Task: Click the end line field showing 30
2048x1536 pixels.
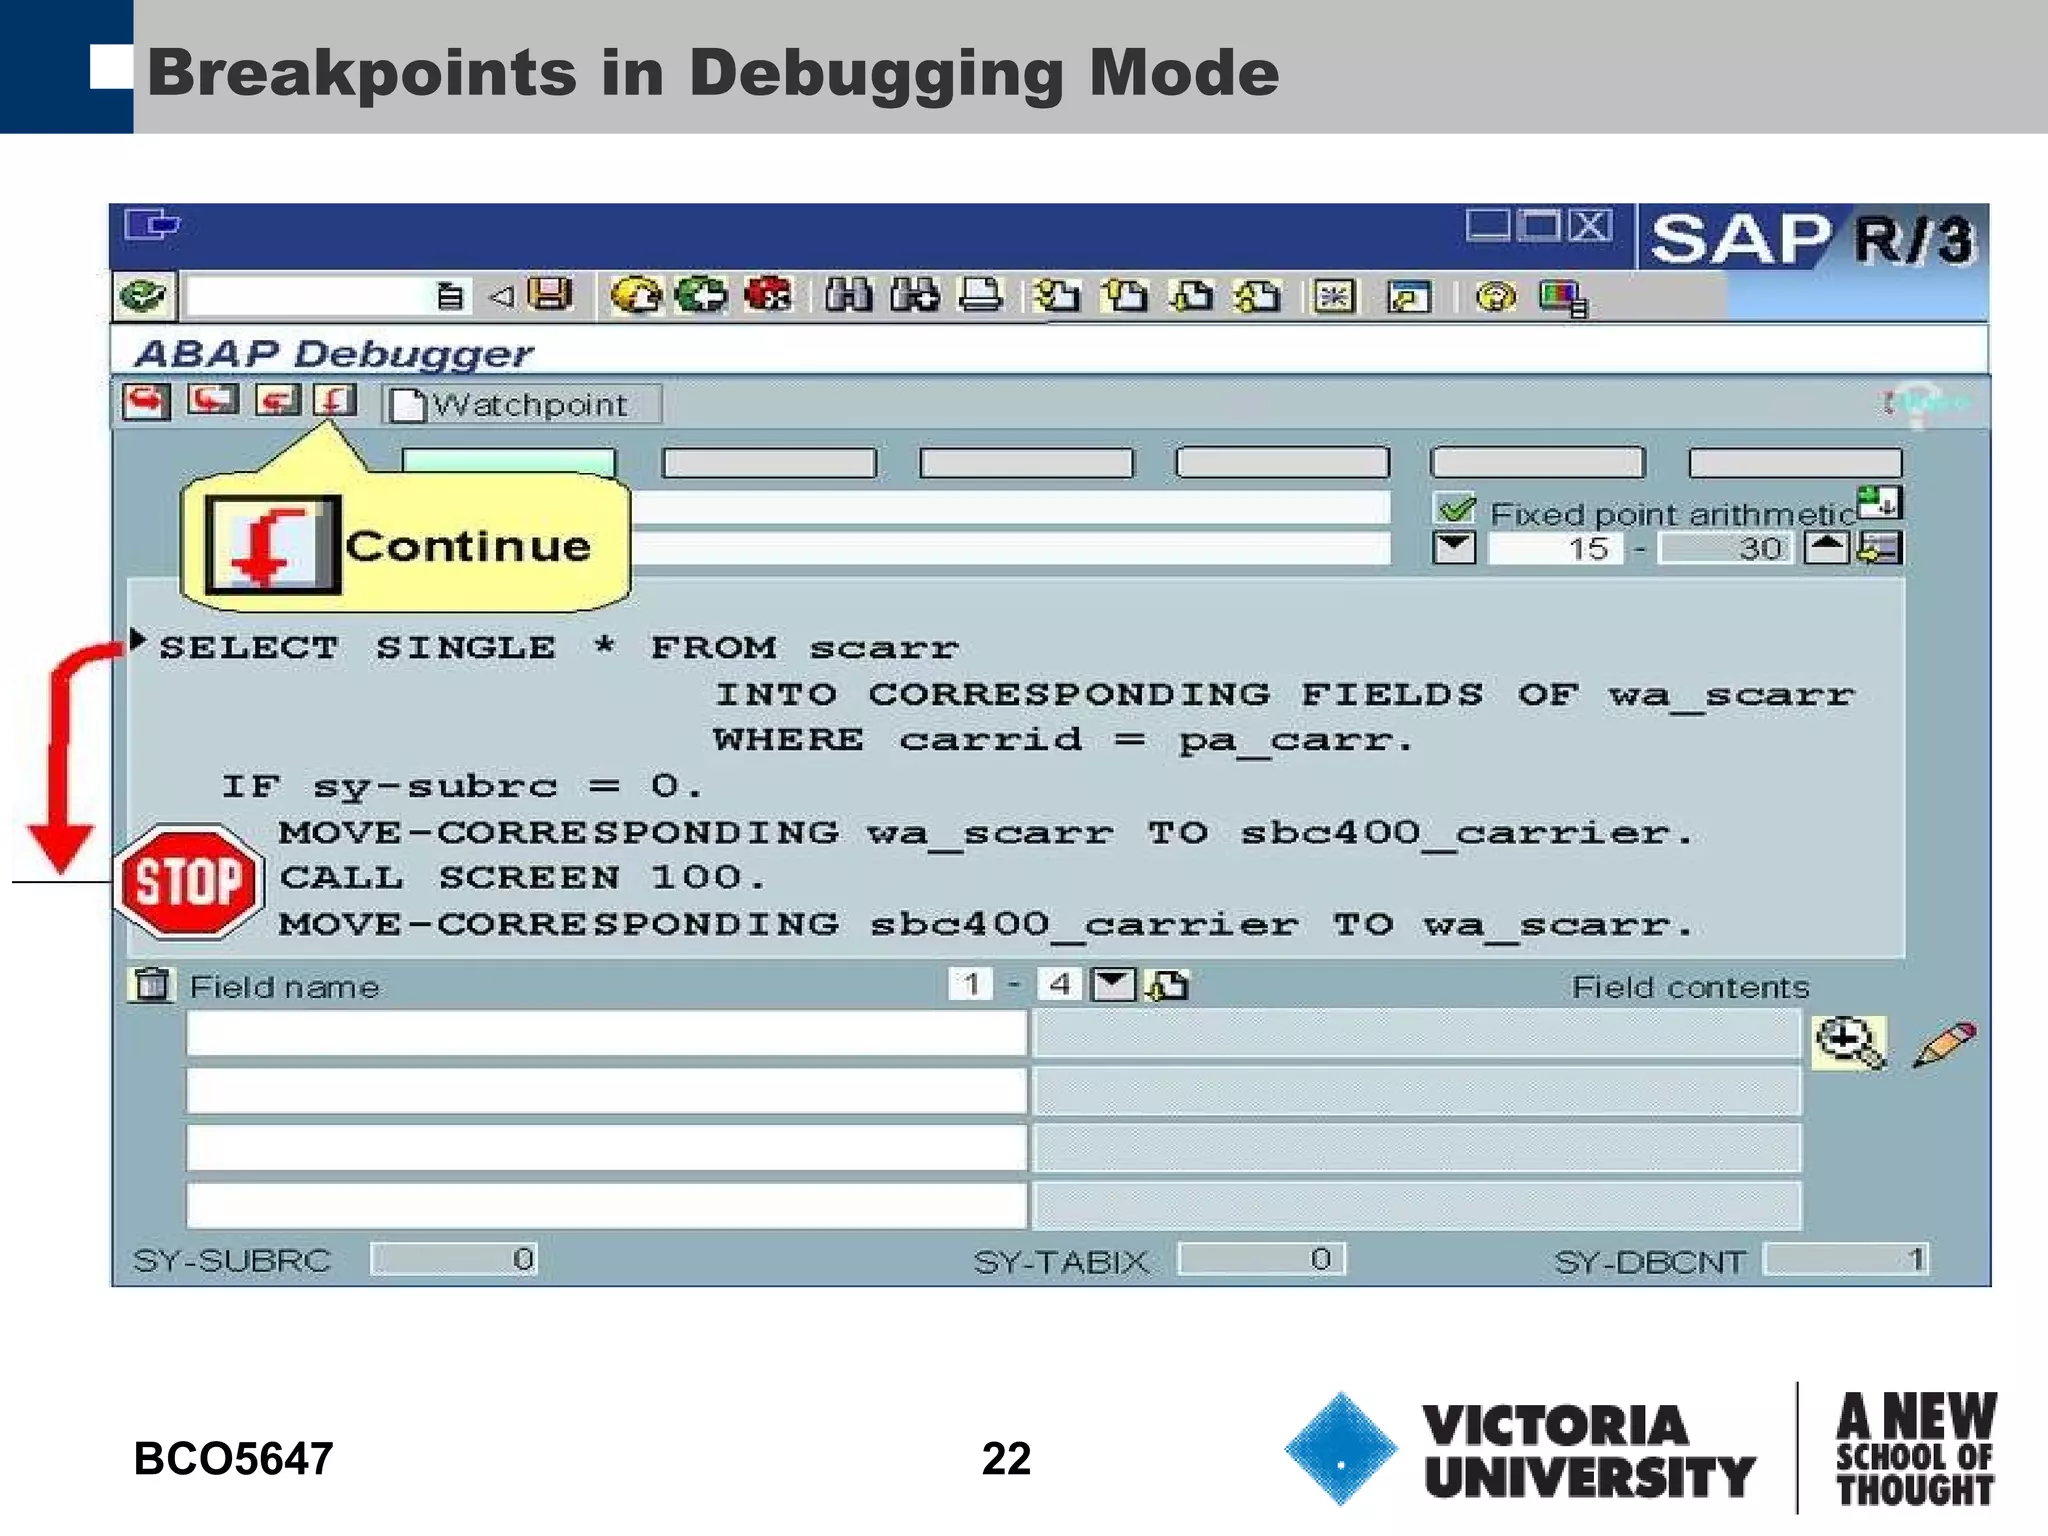Action: (x=1726, y=548)
